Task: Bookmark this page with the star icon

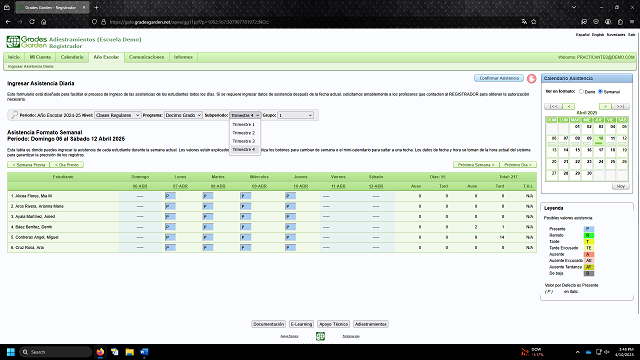Action: point(533,22)
